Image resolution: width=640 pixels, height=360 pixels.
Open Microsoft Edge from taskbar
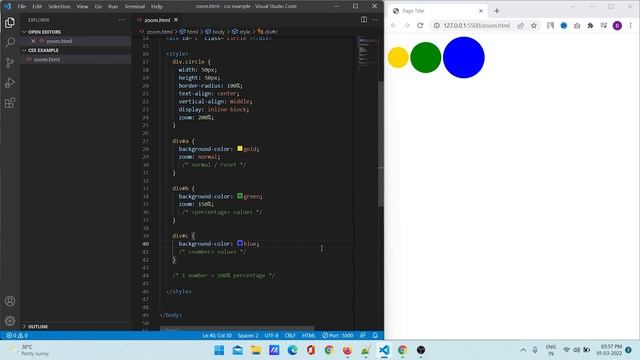293,350
